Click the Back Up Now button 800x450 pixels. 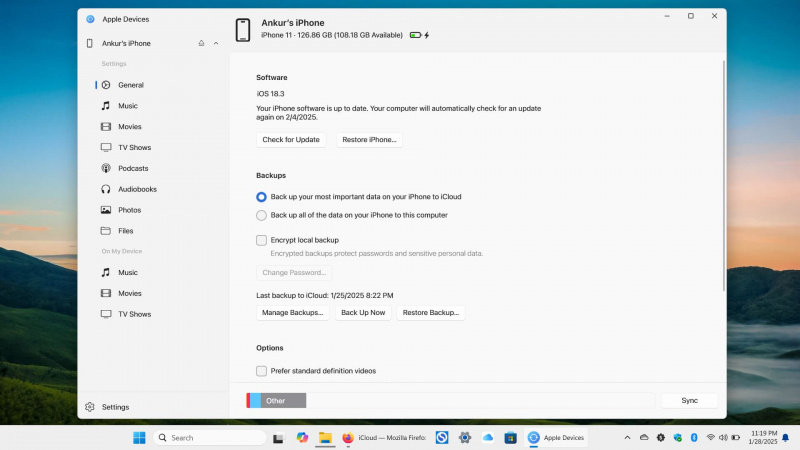tap(363, 313)
